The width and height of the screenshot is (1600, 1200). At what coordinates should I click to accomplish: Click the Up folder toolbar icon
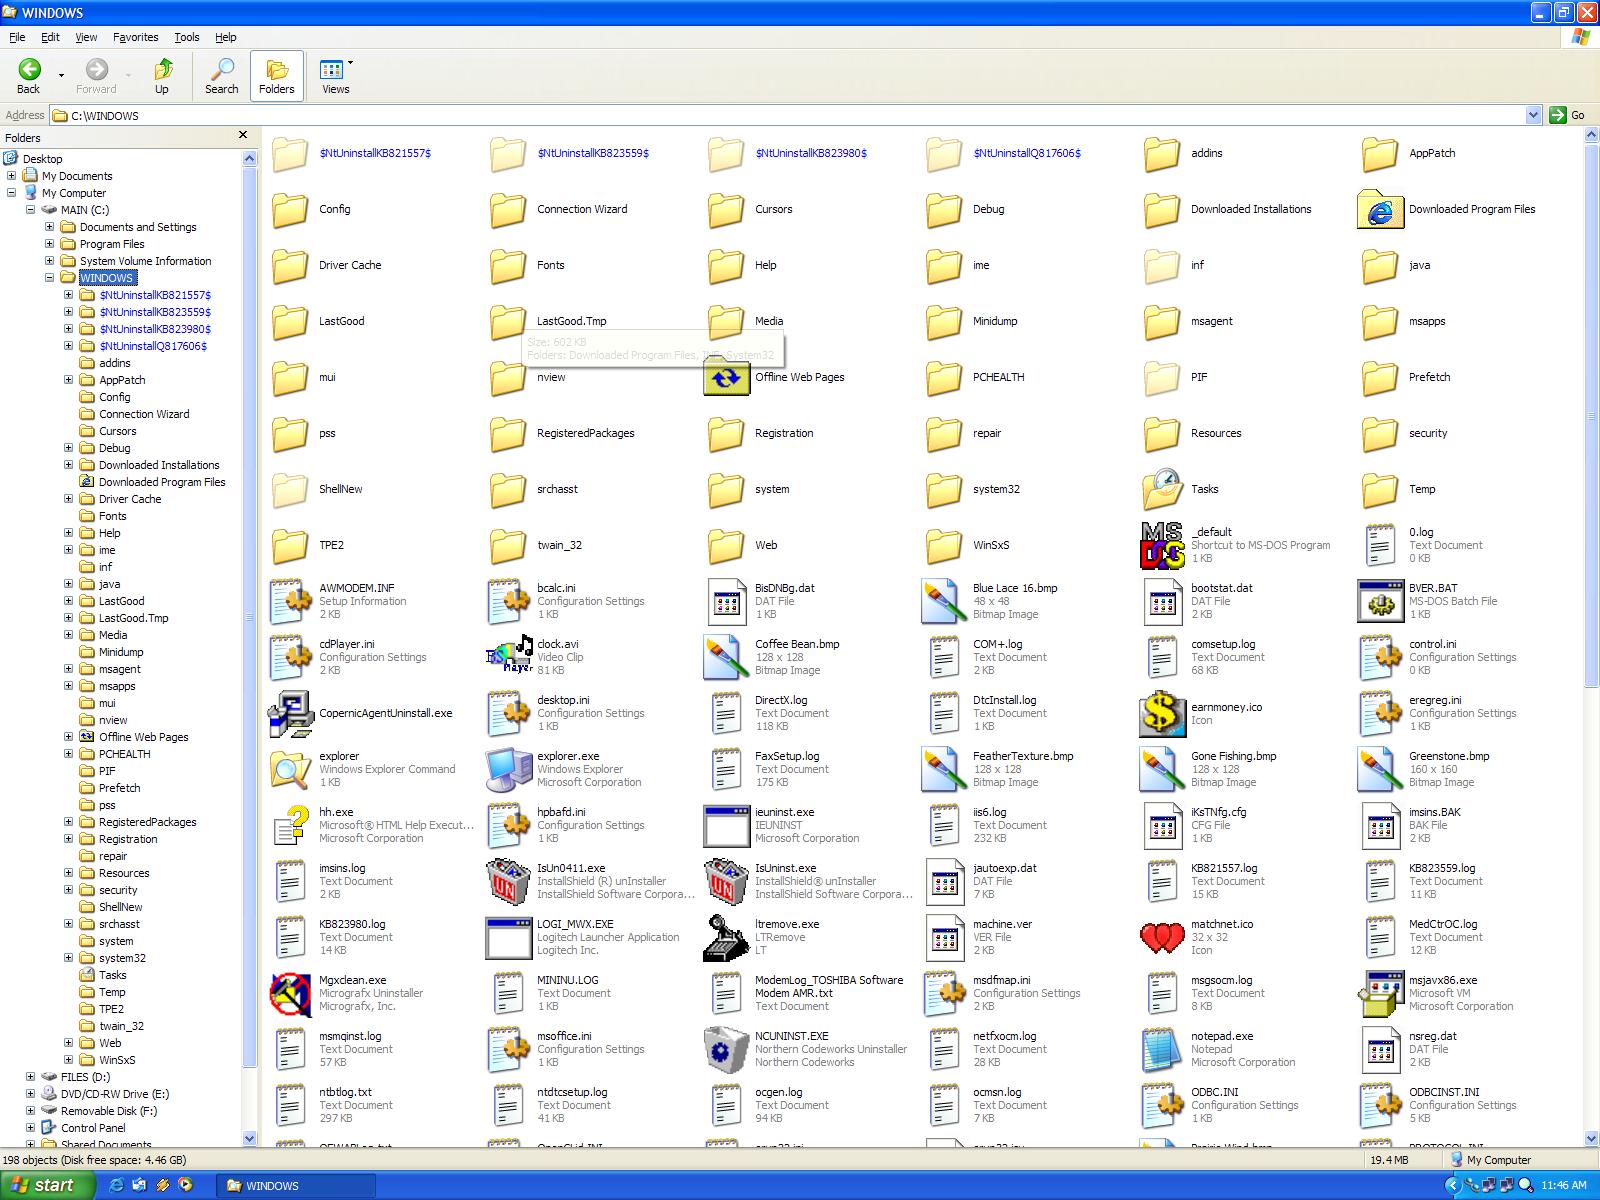tap(162, 76)
